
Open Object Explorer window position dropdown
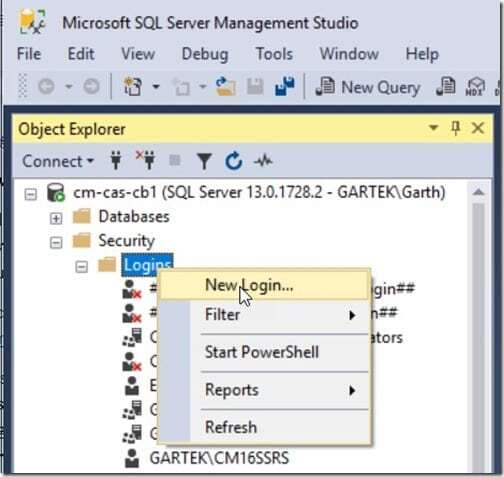(433, 128)
